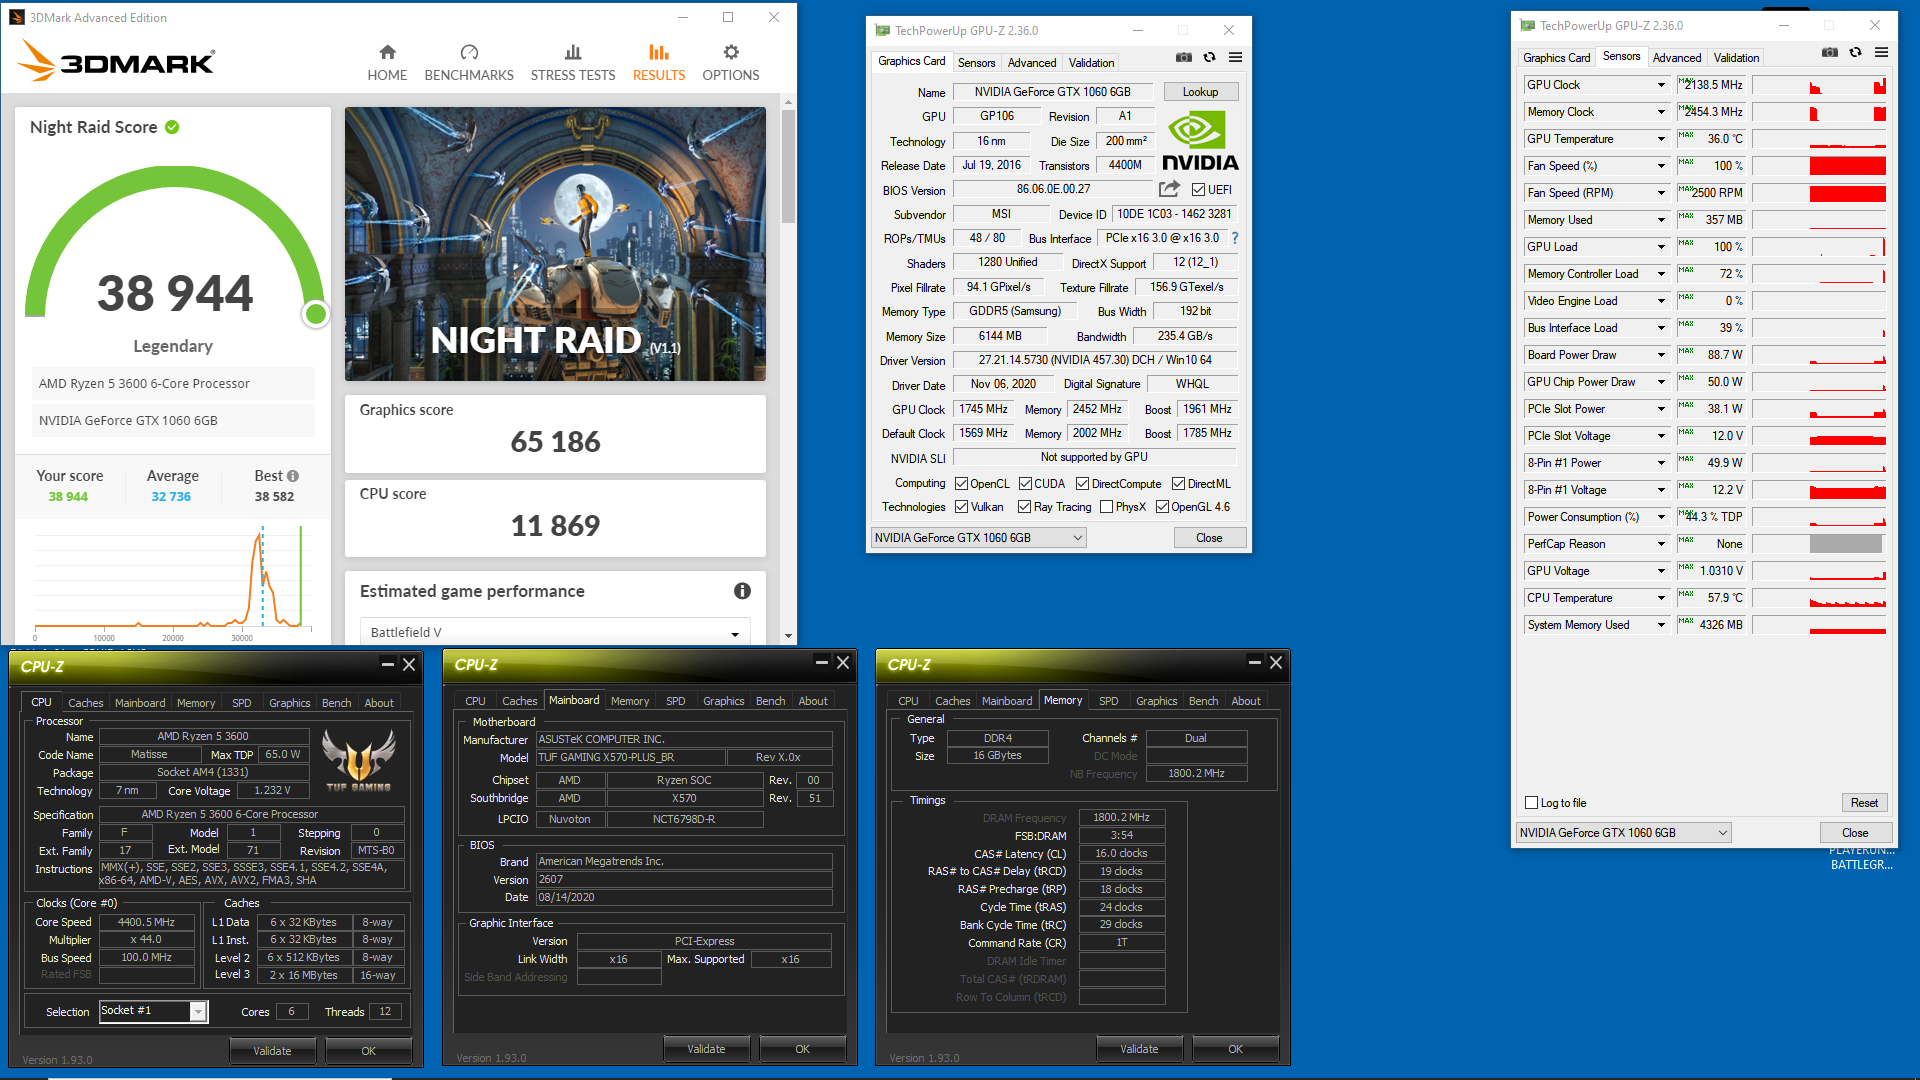Toggle the UEFI checkbox in GPU-Z
This screenshot has width=1920, height=1080.
(1198, 190)
